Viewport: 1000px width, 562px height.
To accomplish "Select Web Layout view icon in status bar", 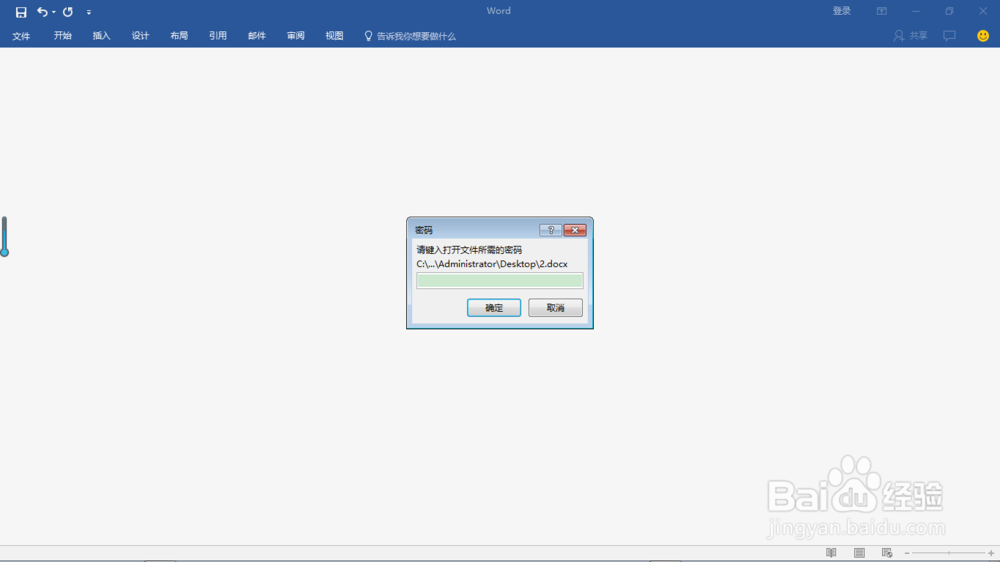I will coord(887,552).
